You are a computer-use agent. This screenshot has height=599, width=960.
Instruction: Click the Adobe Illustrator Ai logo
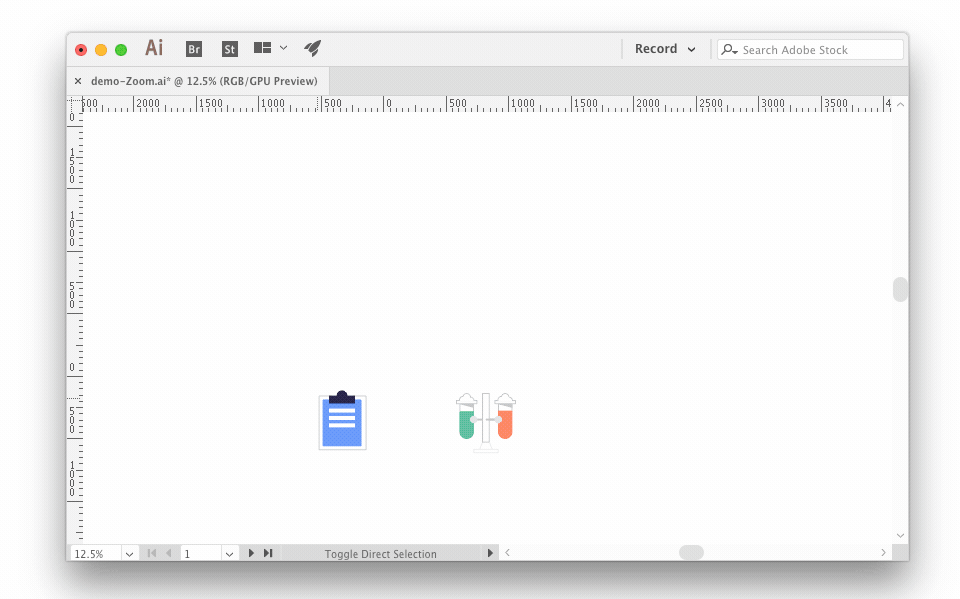pos(154,48)
